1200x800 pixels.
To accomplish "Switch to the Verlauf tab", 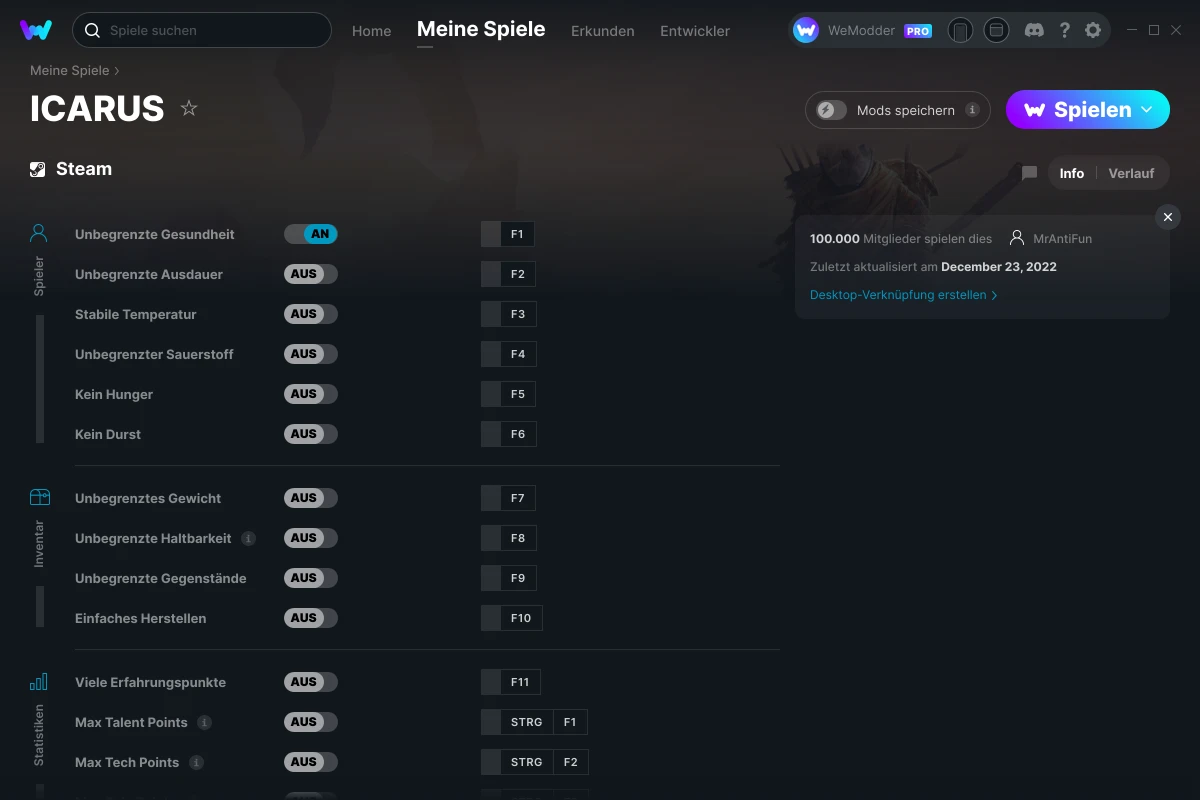I will 1131,173.
